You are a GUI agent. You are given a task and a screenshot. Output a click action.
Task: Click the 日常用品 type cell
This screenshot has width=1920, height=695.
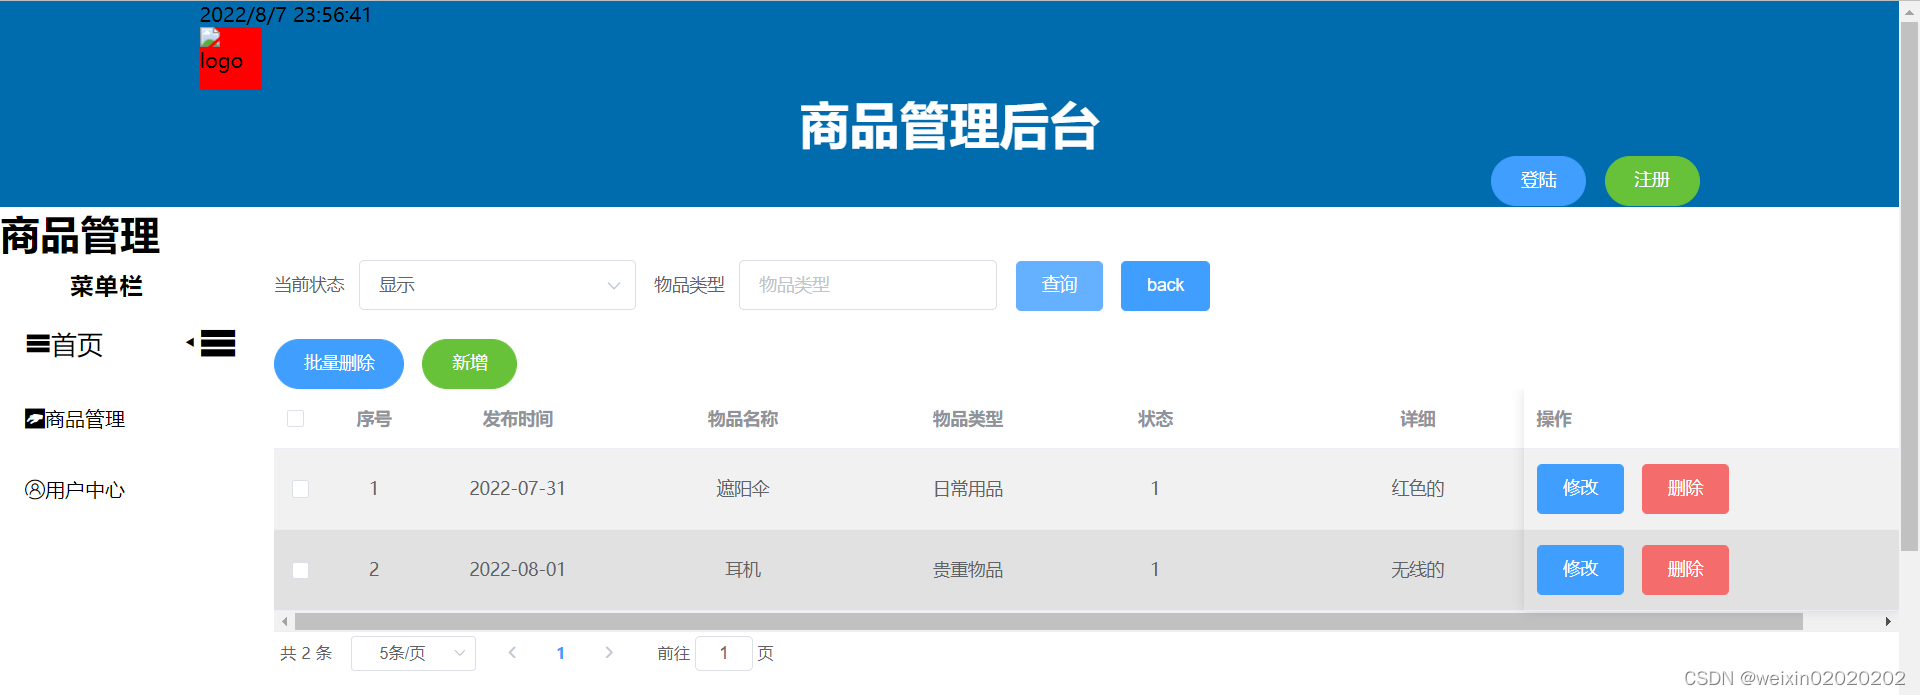pos(968,489)
